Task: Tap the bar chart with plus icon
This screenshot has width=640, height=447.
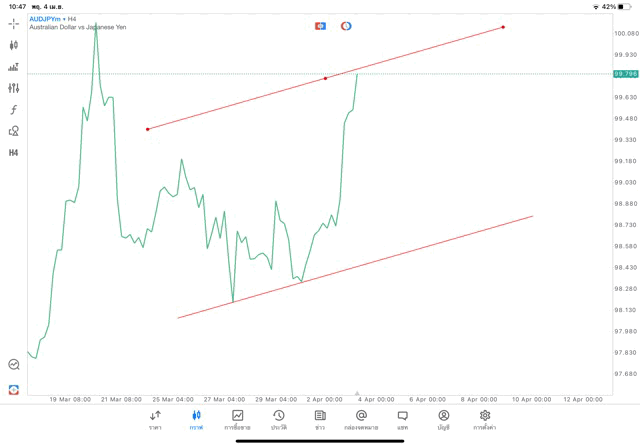Action: [14, 67]
